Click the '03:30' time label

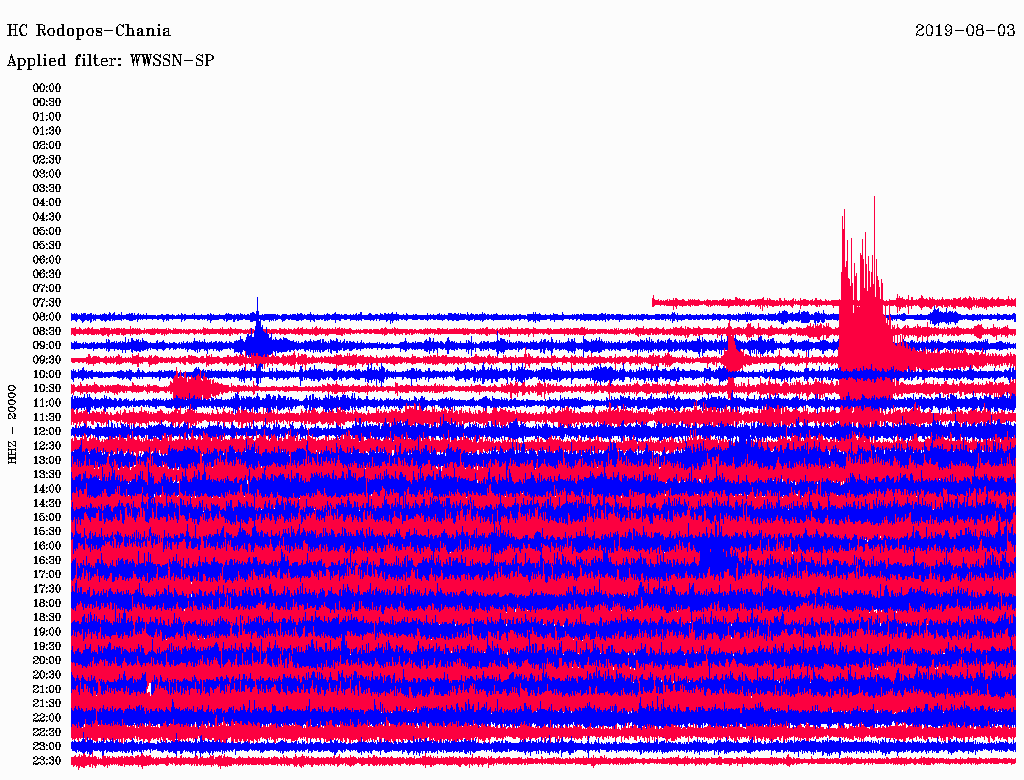tap(47, 188)
